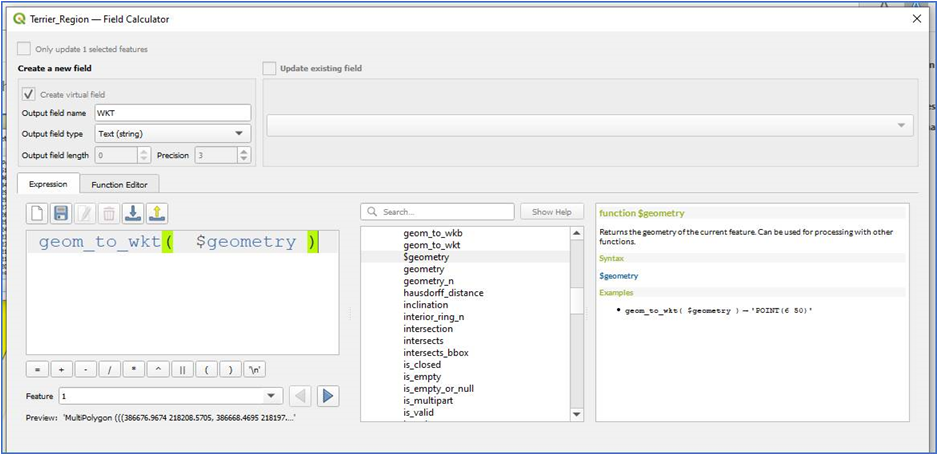Click the Precision spinbox
Screen dimensions: 938x456
coord(222,156)
